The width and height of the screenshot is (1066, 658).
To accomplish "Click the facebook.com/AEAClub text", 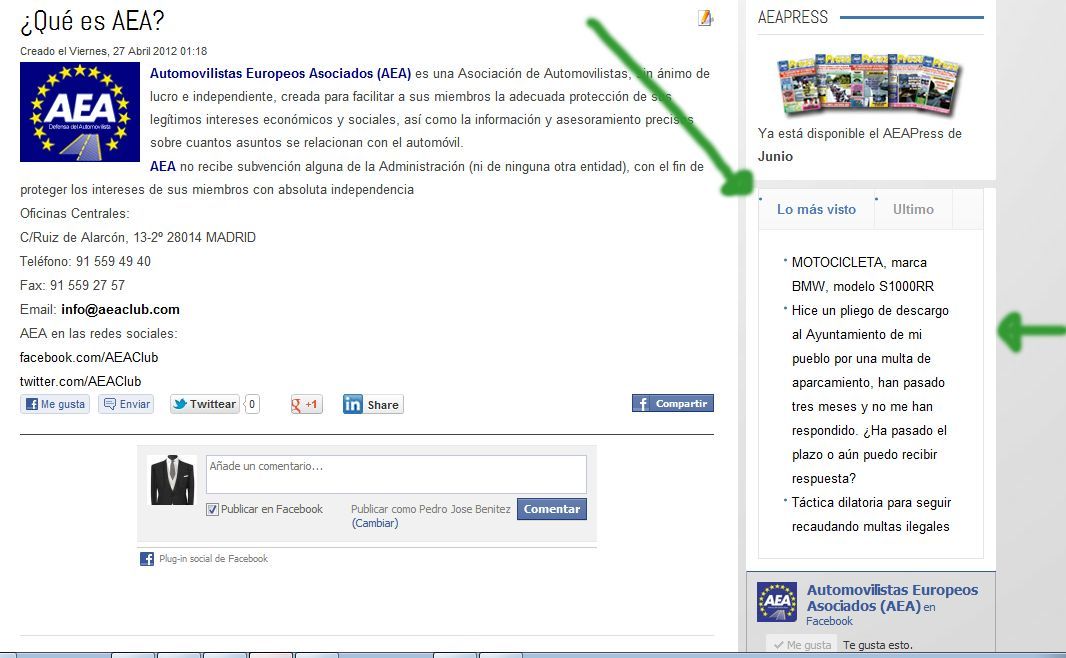I will pyautogui.click(x=89, y=358).
